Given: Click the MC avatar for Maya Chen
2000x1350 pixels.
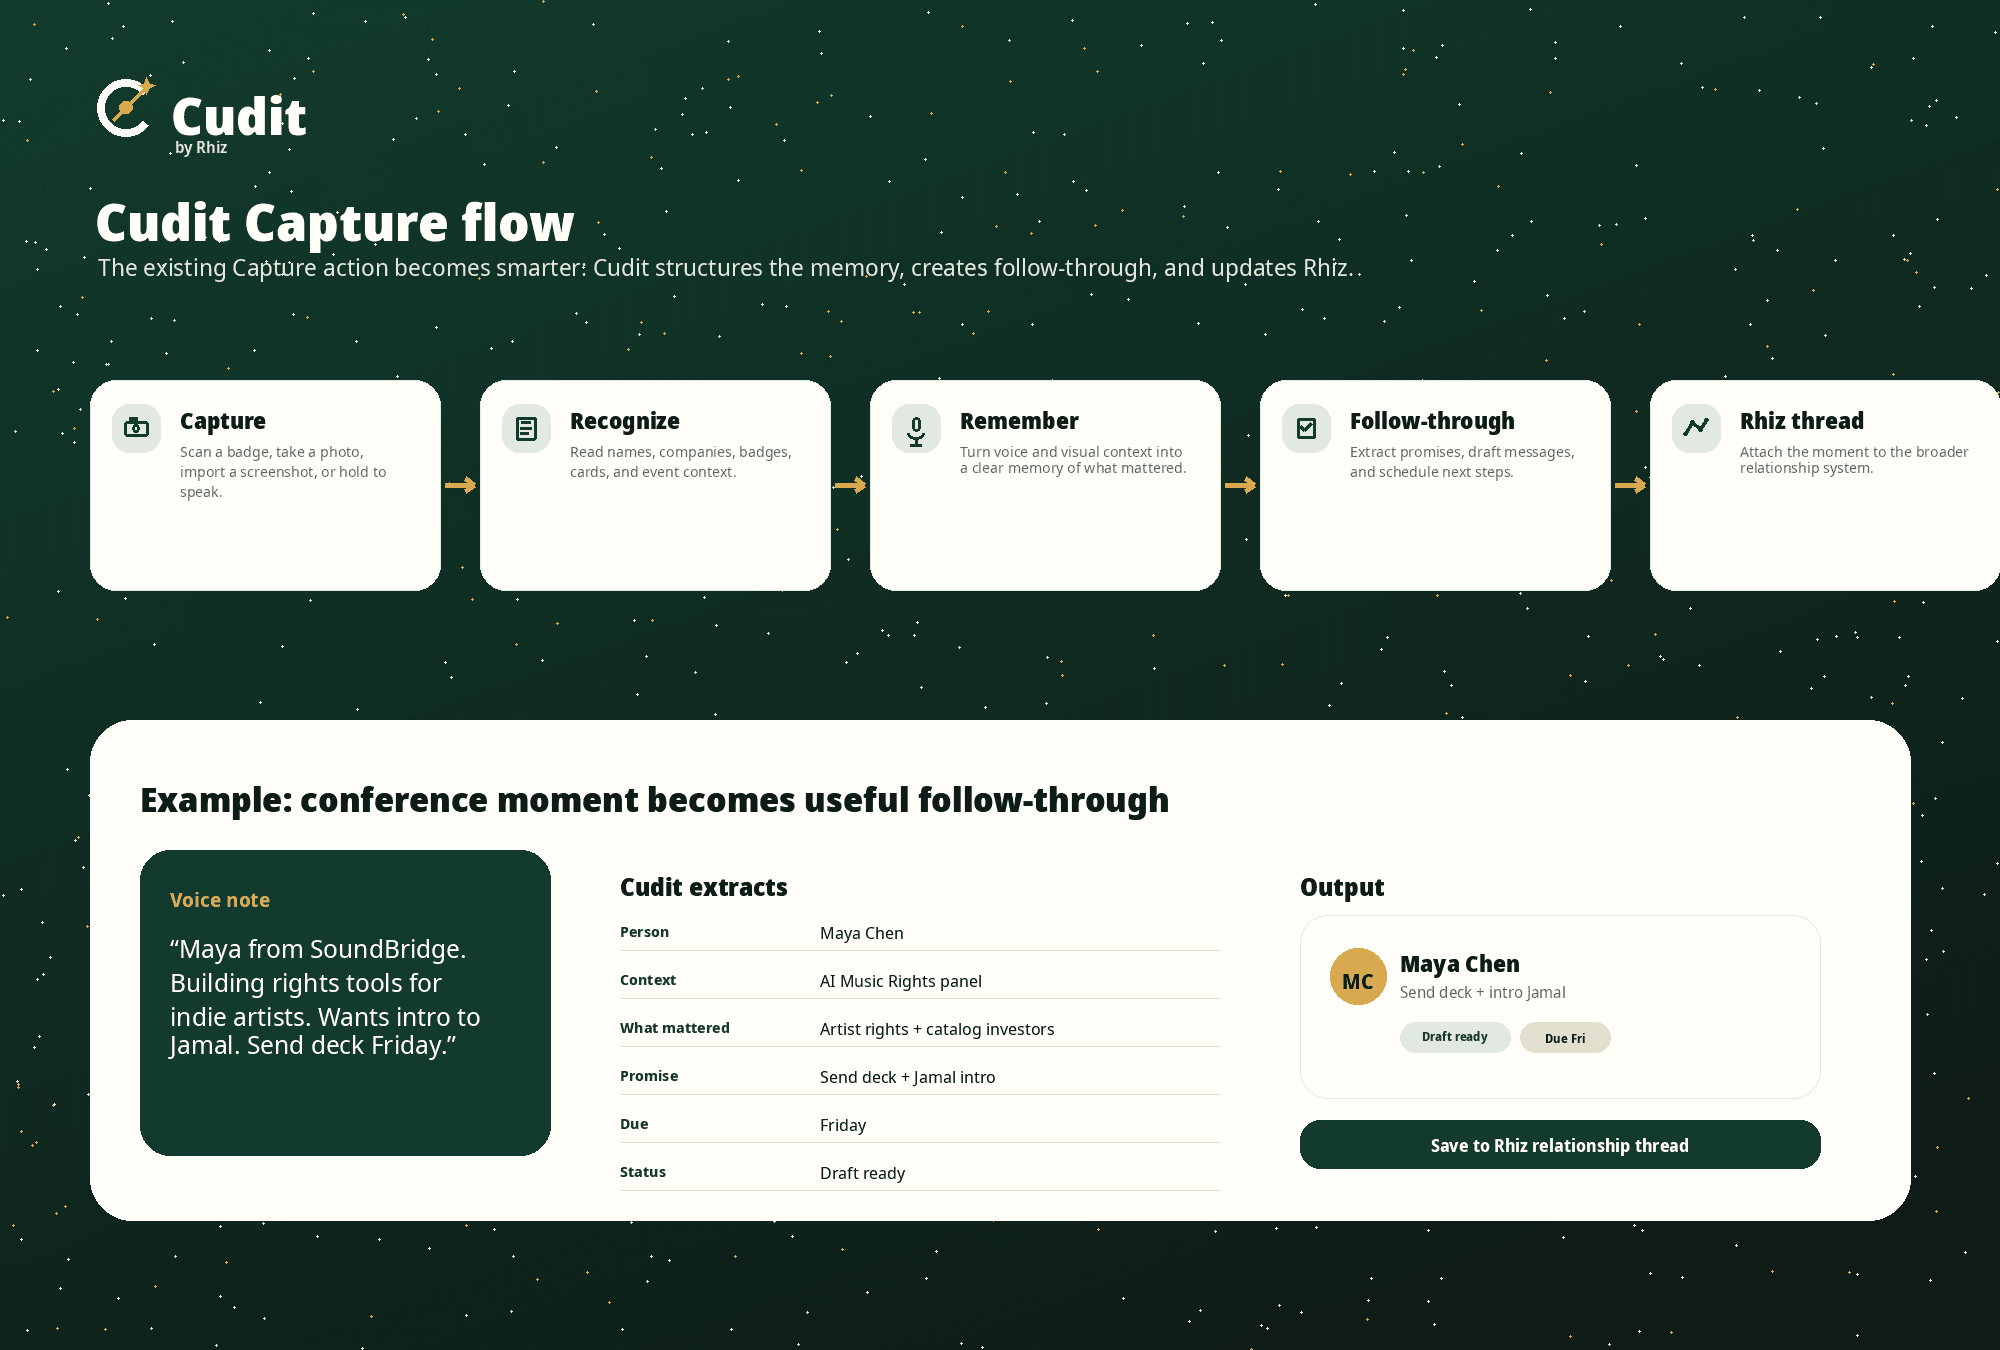Looking at the screenshot, I should pos(1358,977).
